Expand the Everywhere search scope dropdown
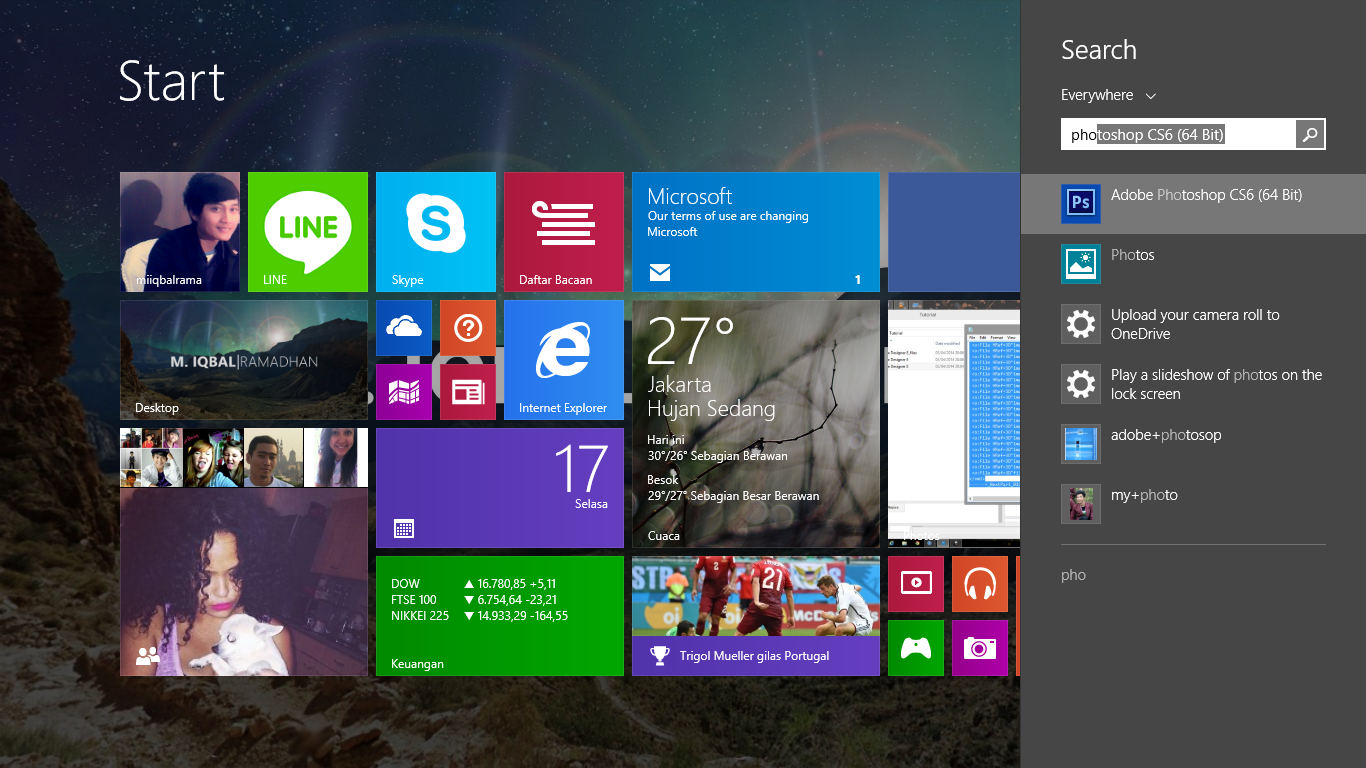1366x768 pixels. tap(1108, 95)
